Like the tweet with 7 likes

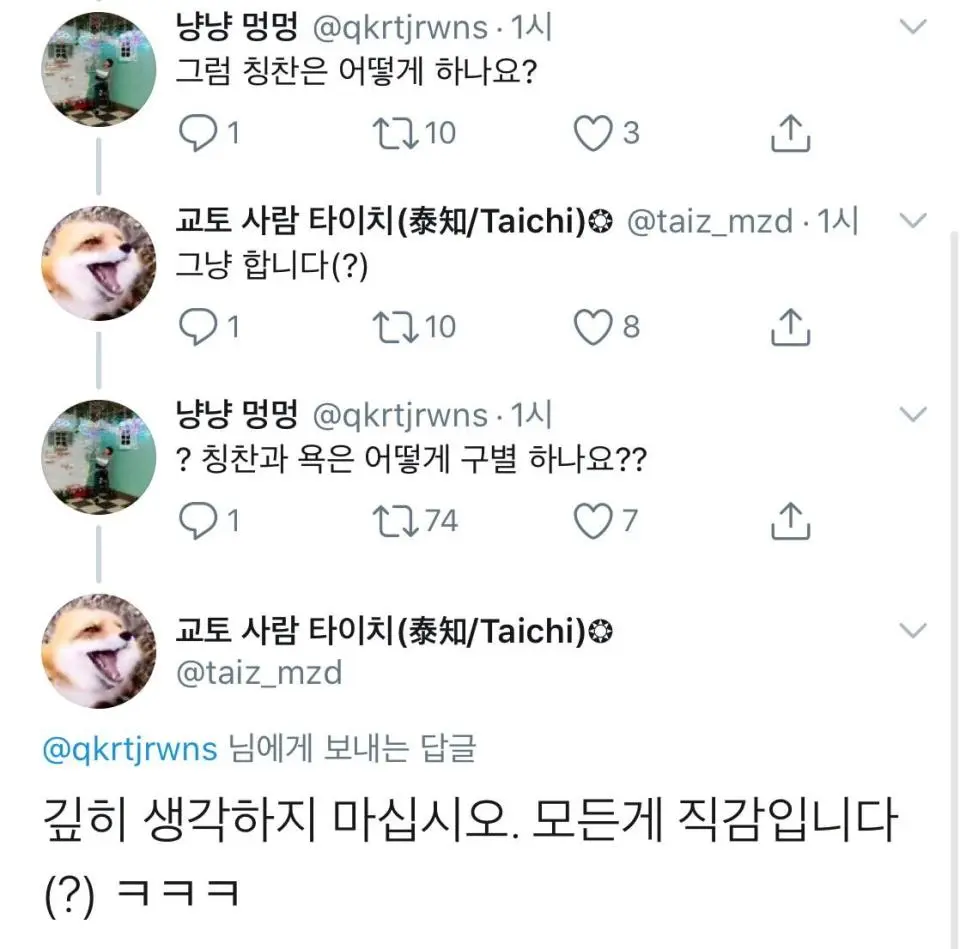[x=593, y=520]
